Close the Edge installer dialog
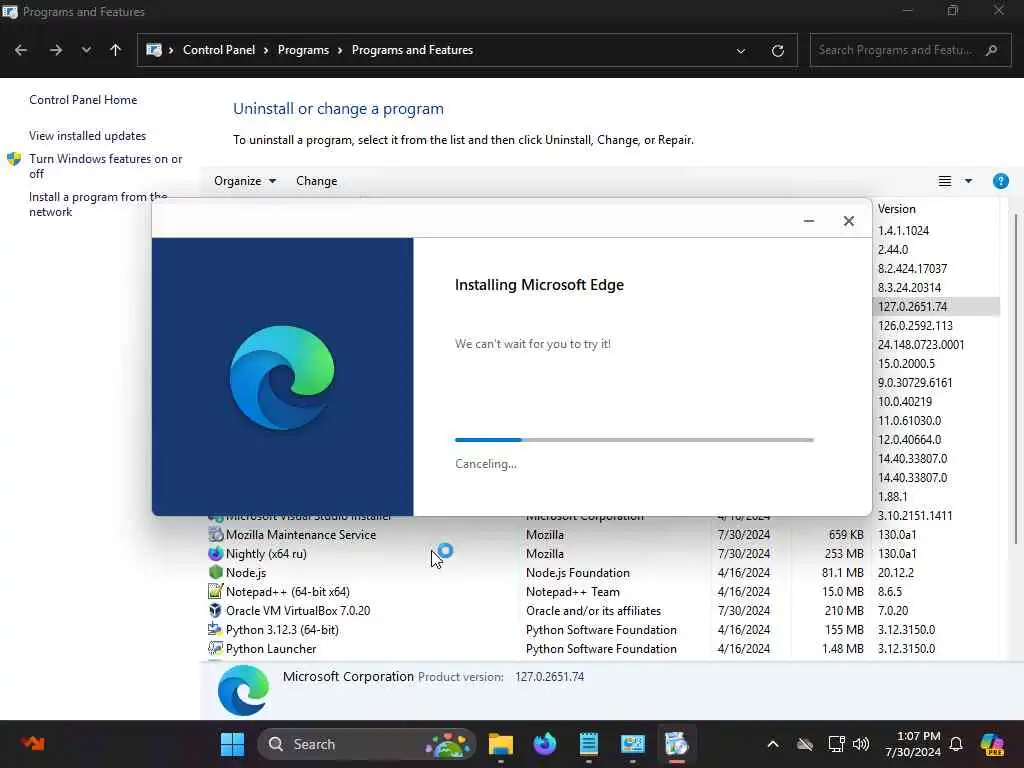The height and width of the screenshot is (768, 1024). coord(848,221)
